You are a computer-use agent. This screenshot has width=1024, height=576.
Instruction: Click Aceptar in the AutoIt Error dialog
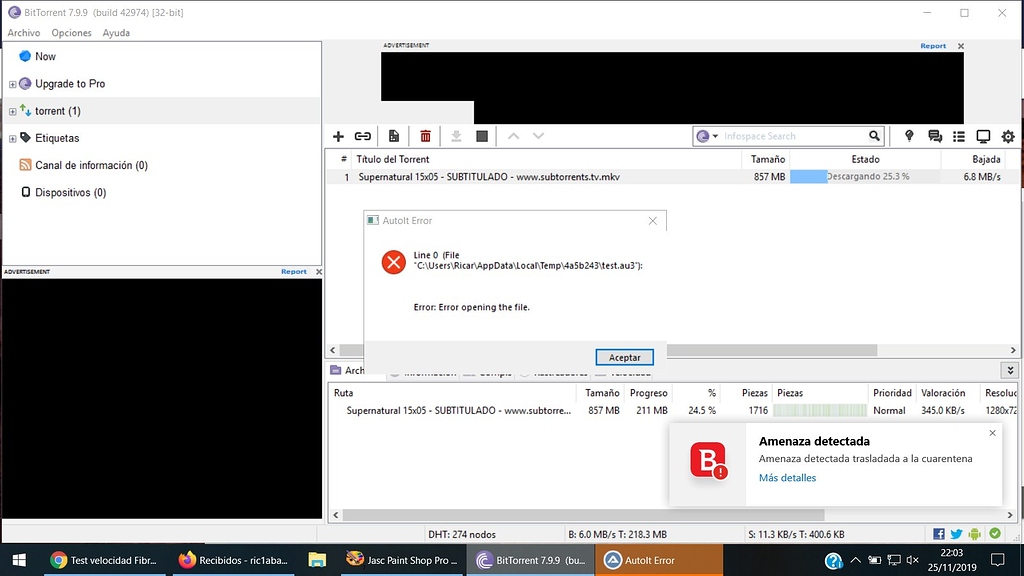(624, 357)
